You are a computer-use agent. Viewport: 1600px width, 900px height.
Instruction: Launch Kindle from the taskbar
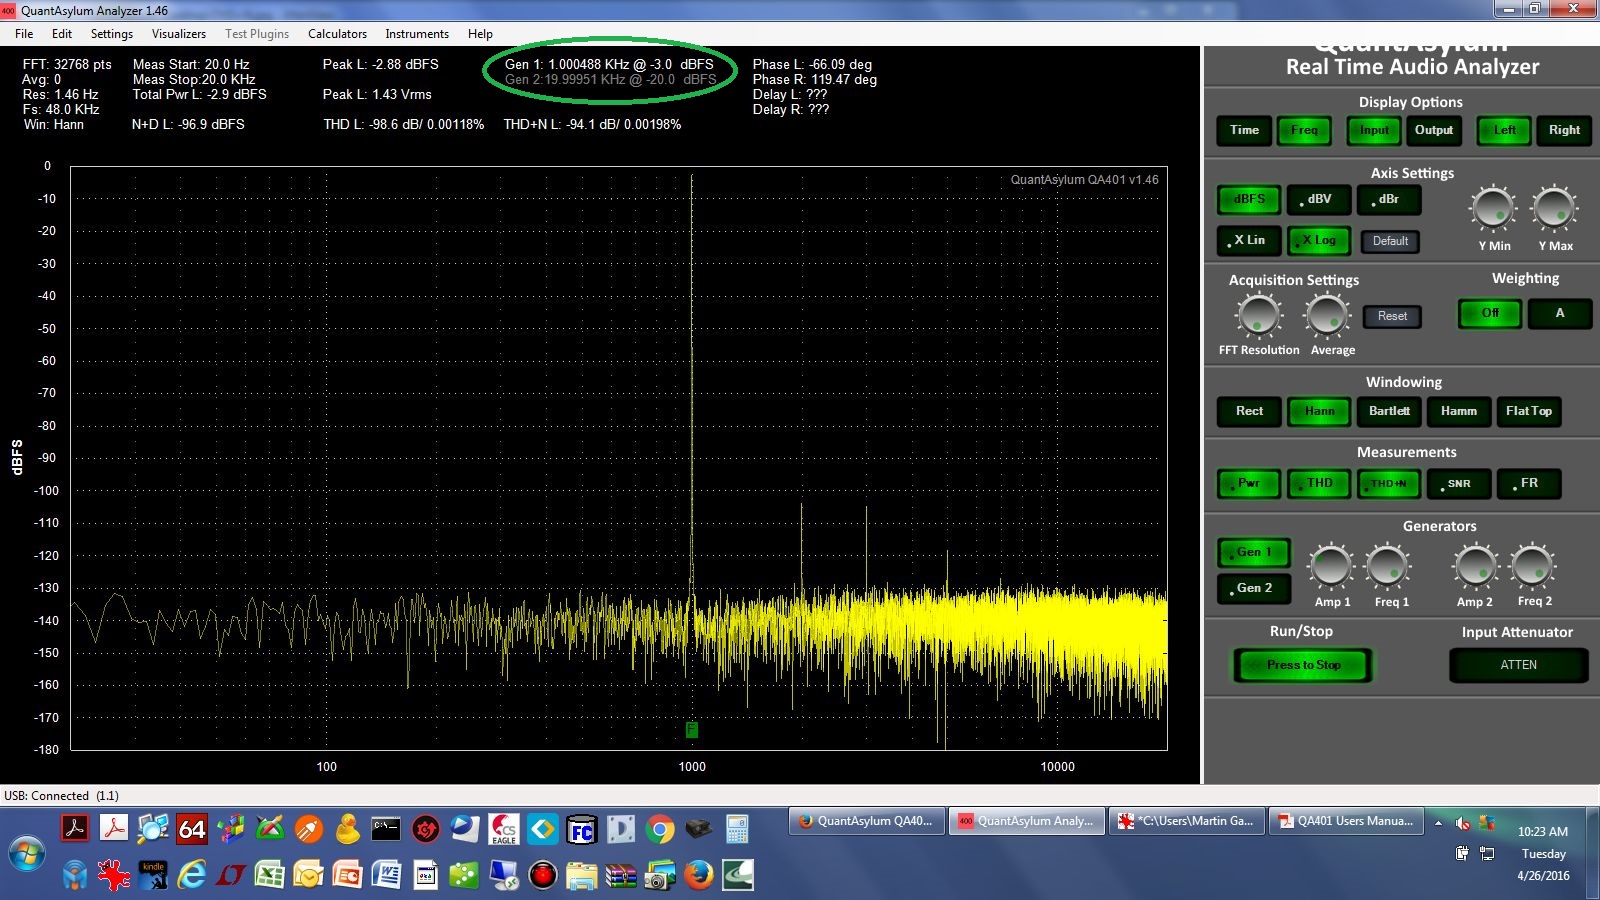(153, 875)
